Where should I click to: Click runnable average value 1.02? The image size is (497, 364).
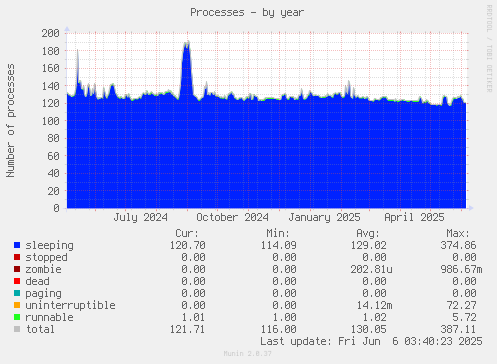(x=374, y=317)
